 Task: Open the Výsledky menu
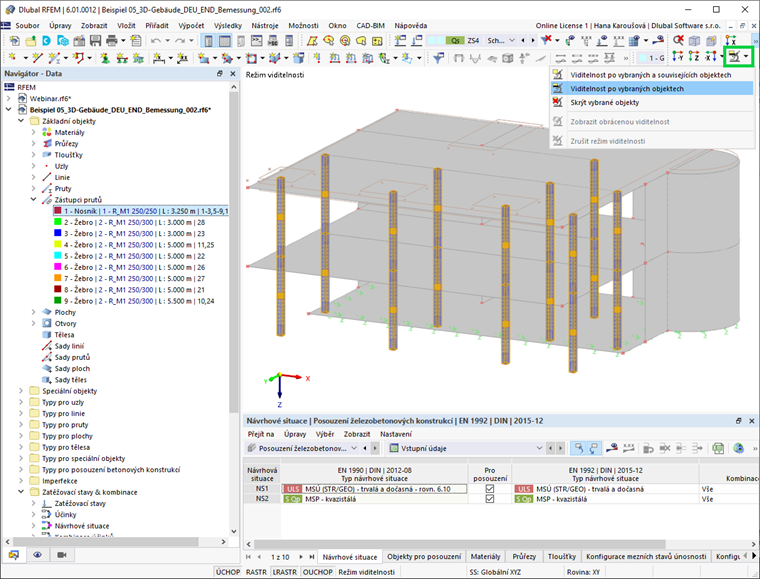[228, 26]
